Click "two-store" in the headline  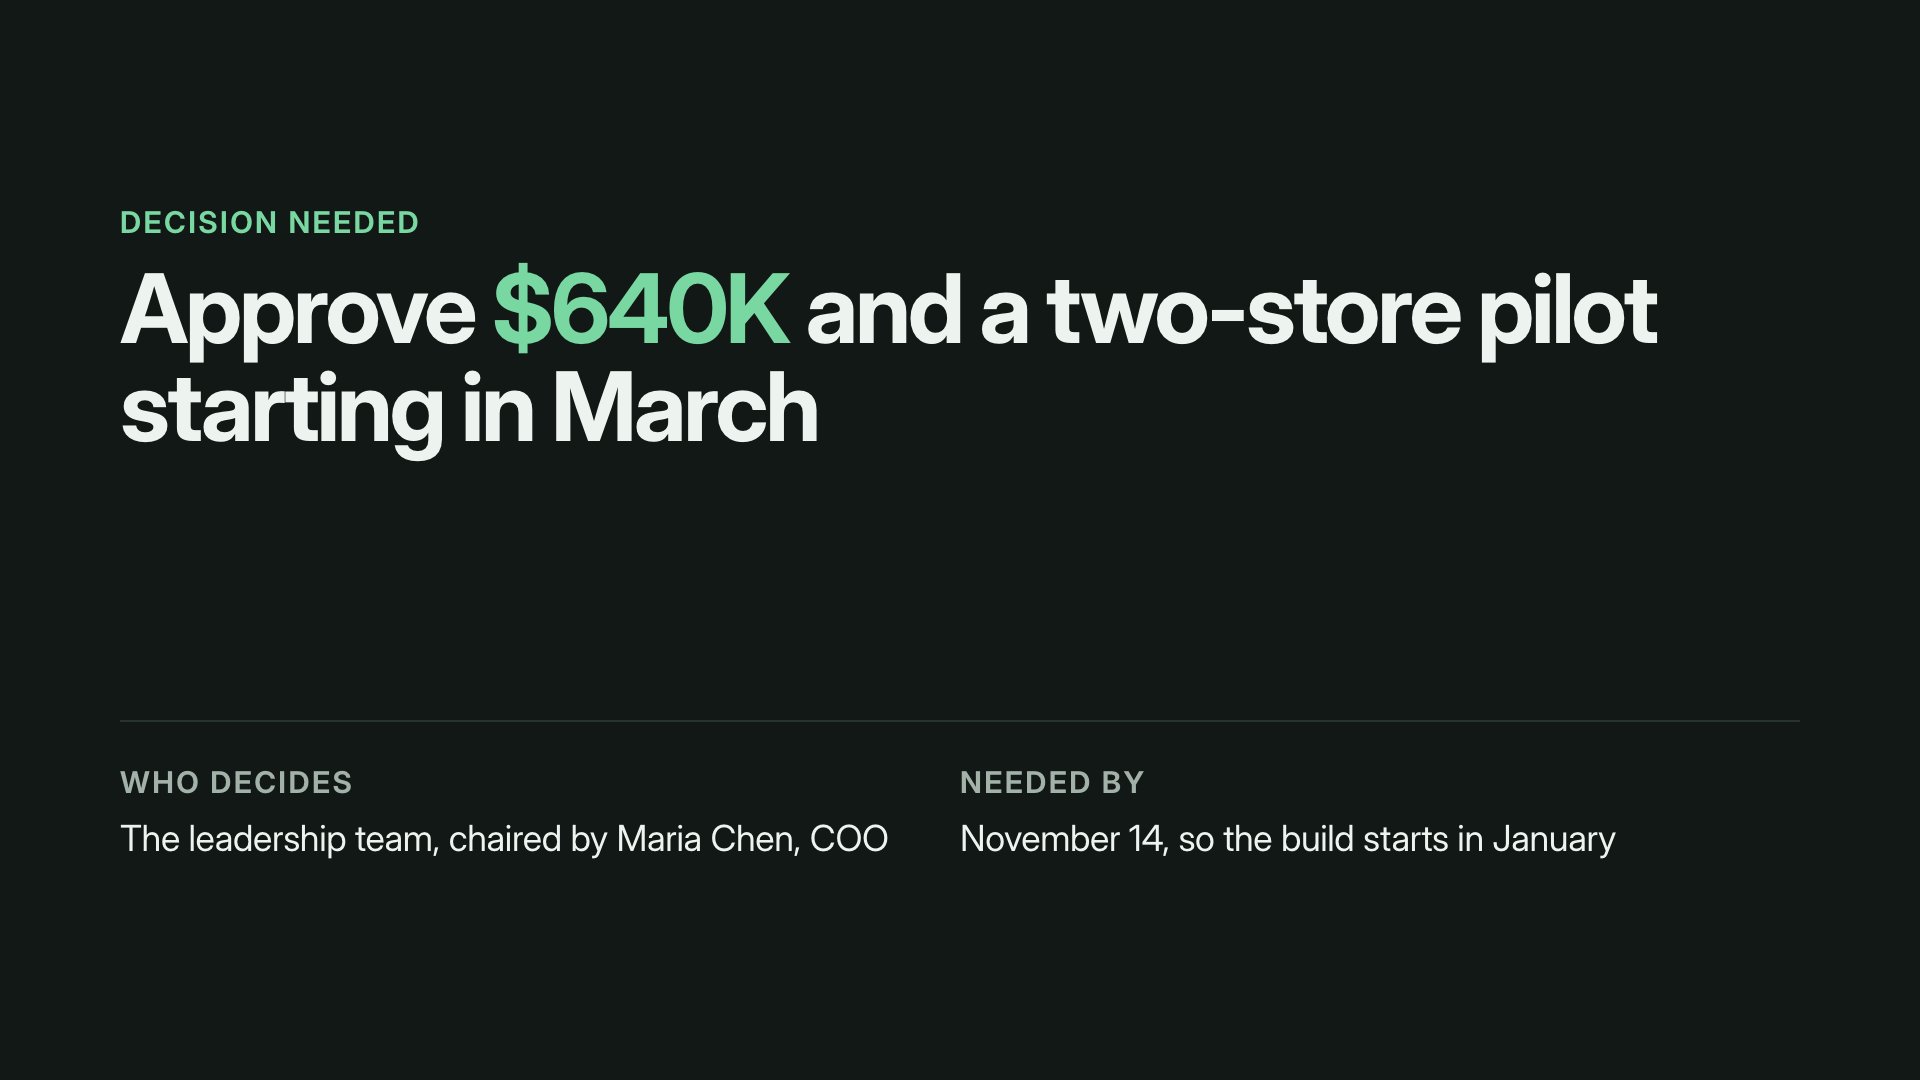(x=1254, y=312)
